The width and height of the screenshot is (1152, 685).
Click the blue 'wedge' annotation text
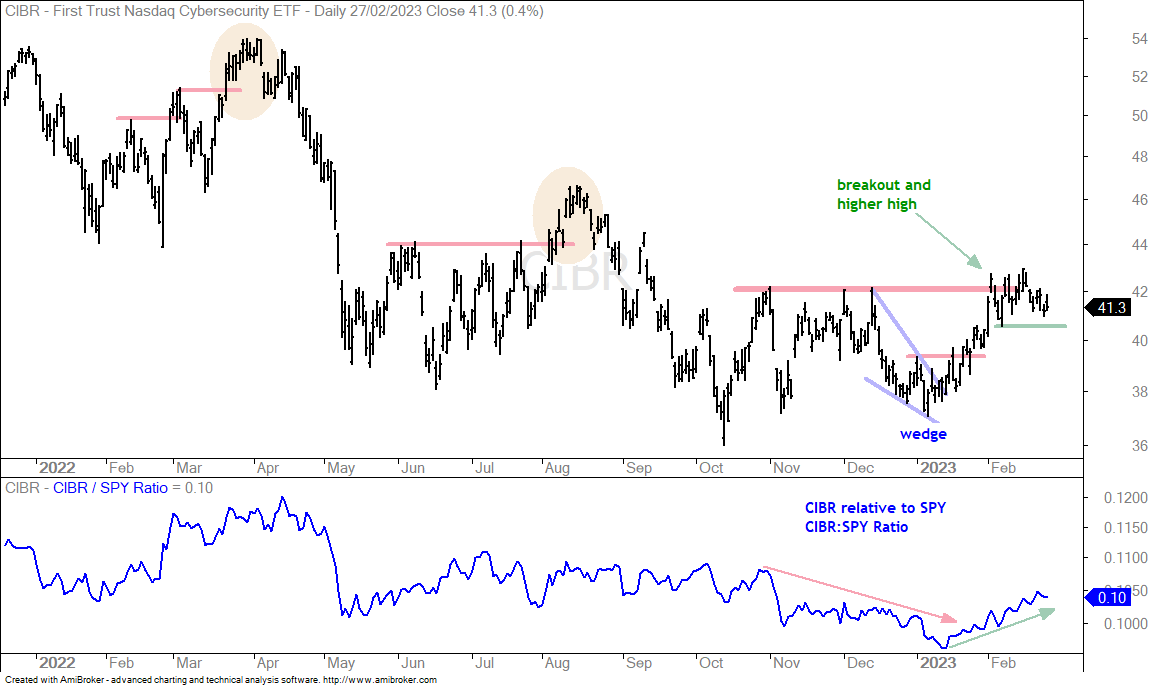pyautogui.click(x=924, y=434)
